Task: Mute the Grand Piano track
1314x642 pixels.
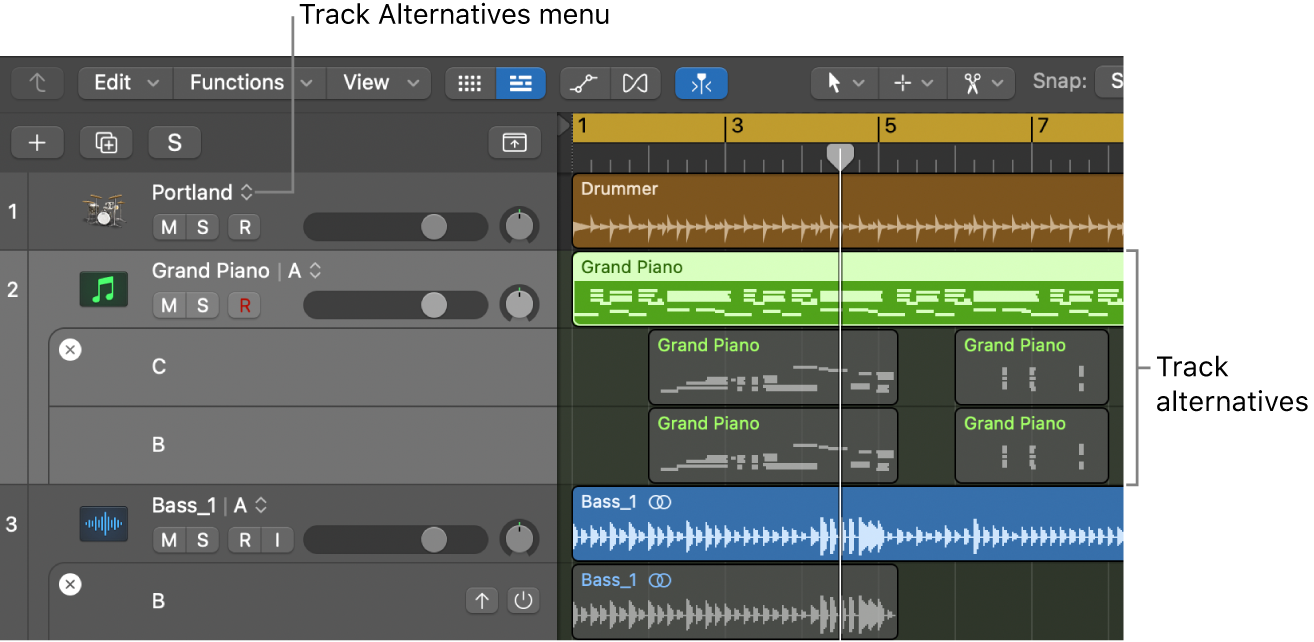Action: 169,305
